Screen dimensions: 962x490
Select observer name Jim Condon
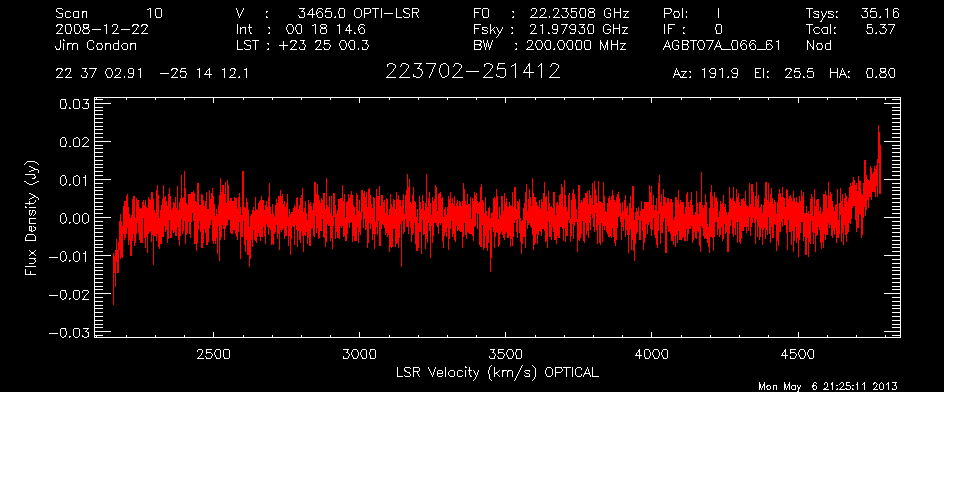coord(96,45)
